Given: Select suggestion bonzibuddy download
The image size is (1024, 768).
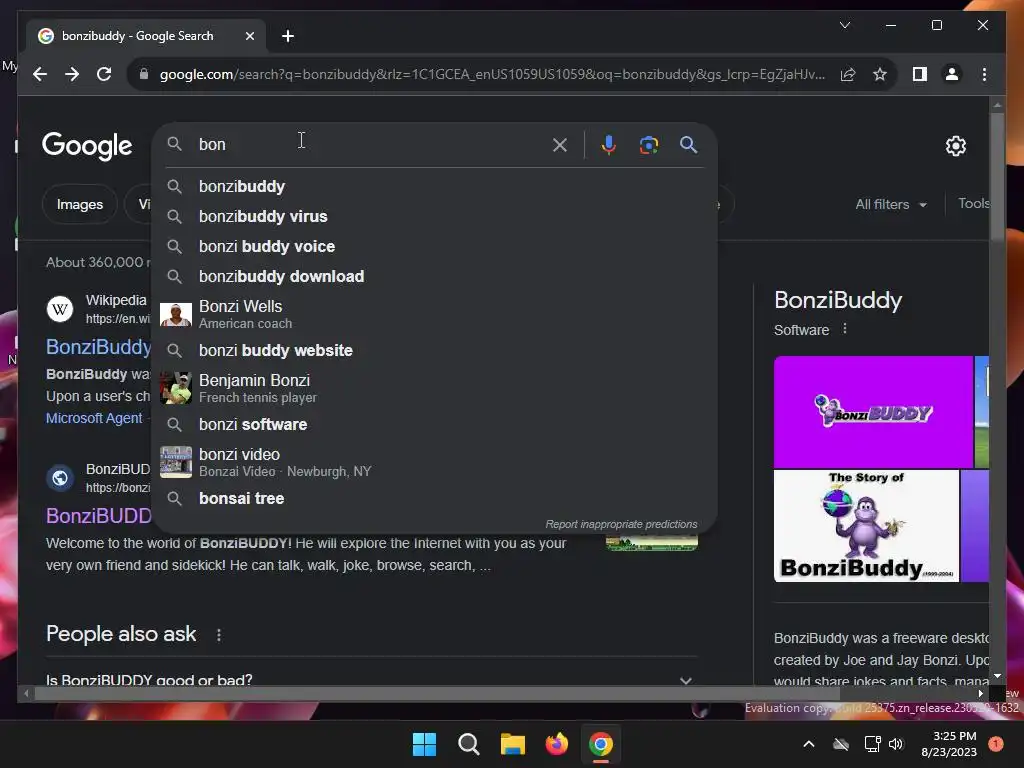Looking at the screenshot, I should (x=434, y=277).
